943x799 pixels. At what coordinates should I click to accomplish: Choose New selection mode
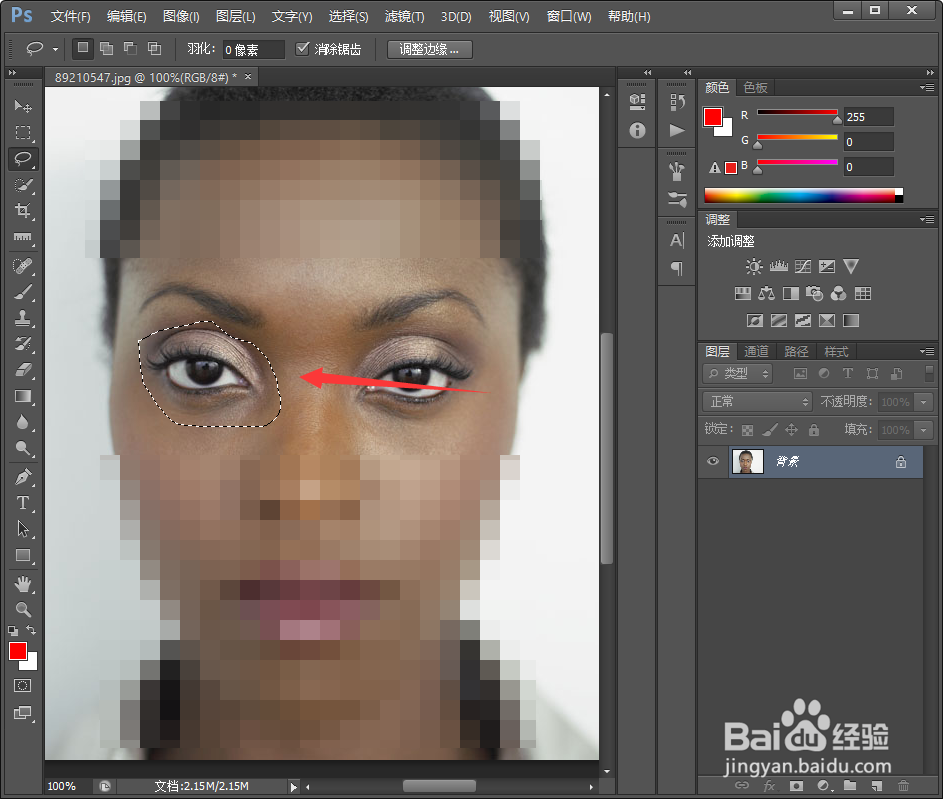point(83,48)
